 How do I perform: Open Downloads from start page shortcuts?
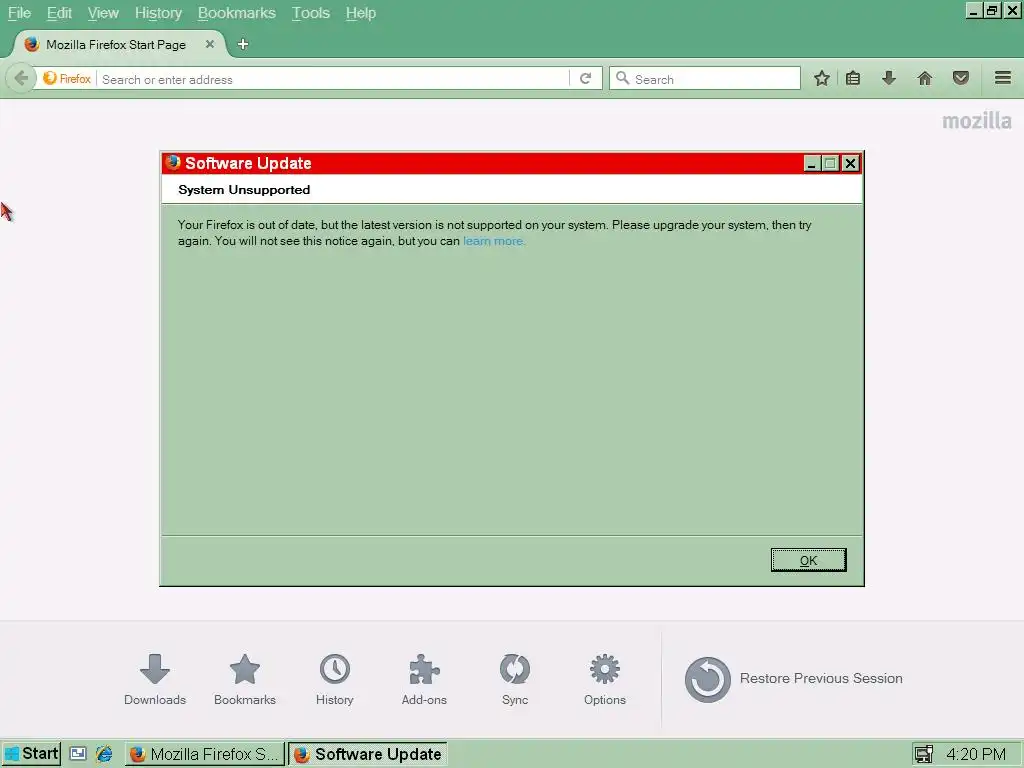[x=155, y=679]
